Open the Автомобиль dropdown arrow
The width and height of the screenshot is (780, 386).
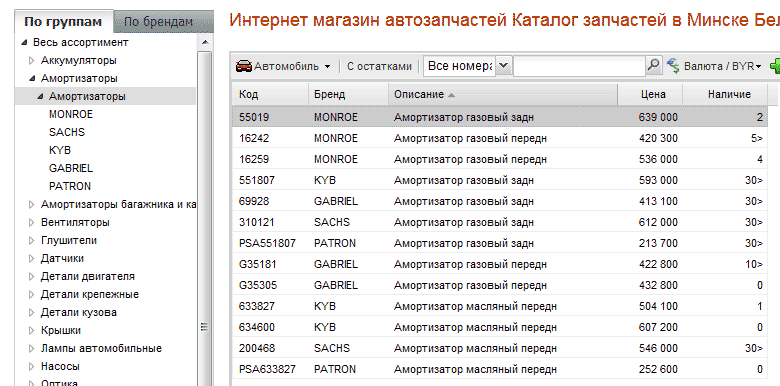point(327,67)
